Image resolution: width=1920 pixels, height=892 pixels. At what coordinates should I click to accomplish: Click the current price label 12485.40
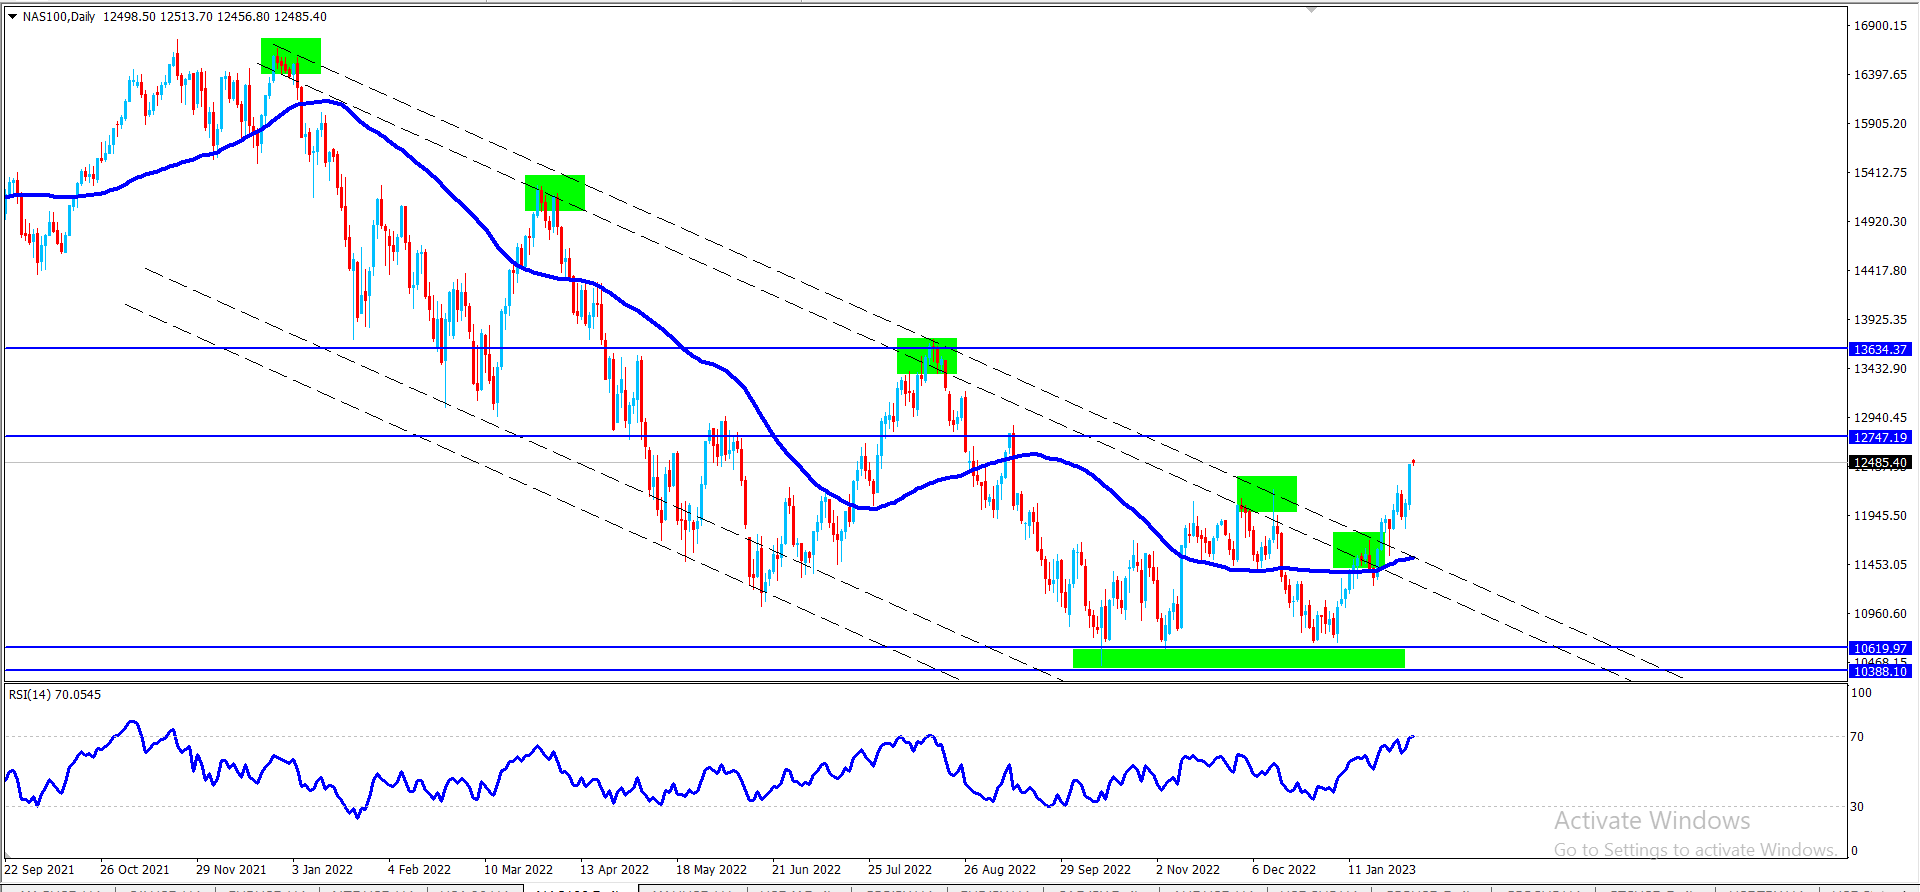[1880, 462]
